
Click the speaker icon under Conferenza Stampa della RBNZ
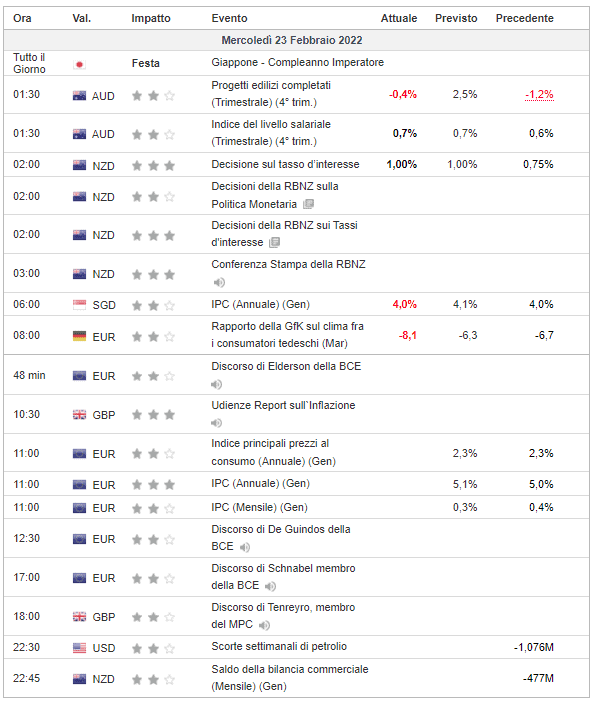click(x=219, y=282)
